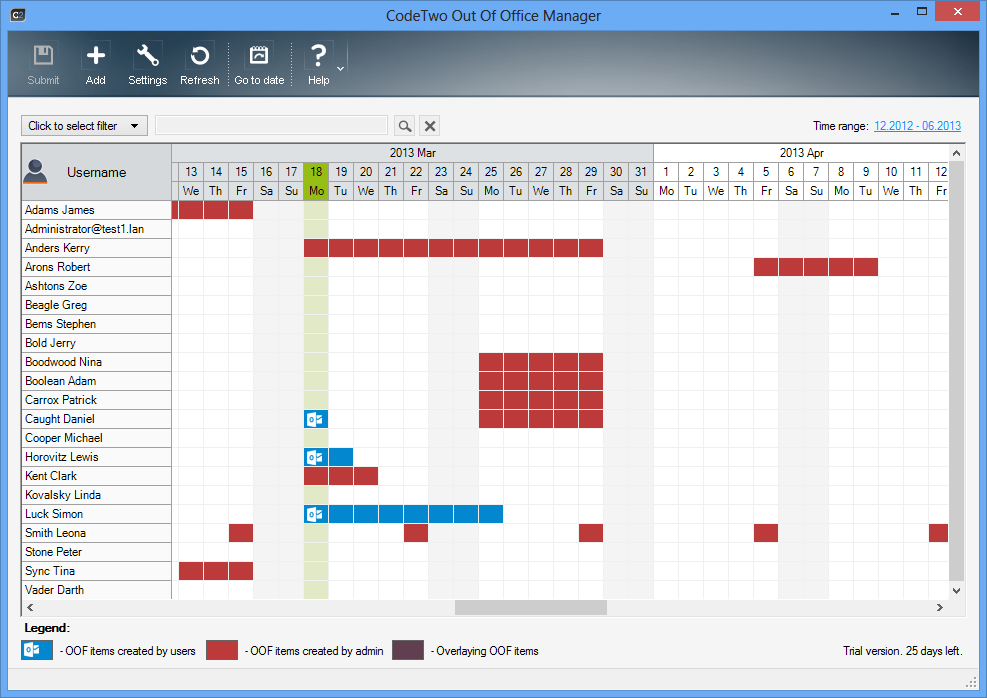
Task: Select user Smith Leona
Action: [96, 533]
